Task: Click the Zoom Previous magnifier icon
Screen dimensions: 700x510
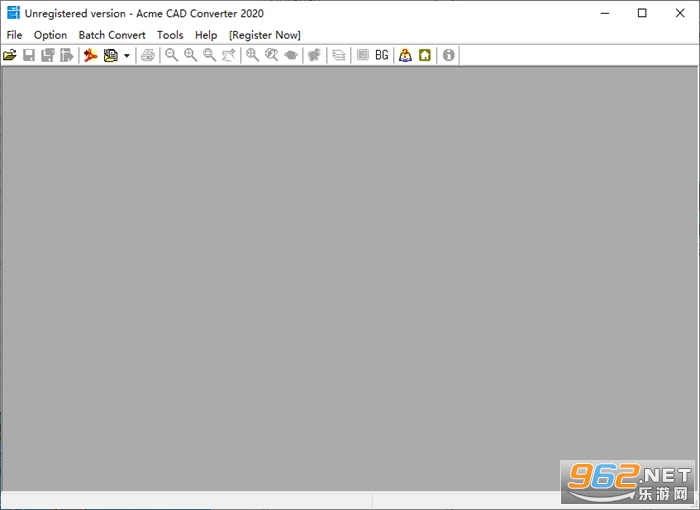Action: tap(271, 55)
